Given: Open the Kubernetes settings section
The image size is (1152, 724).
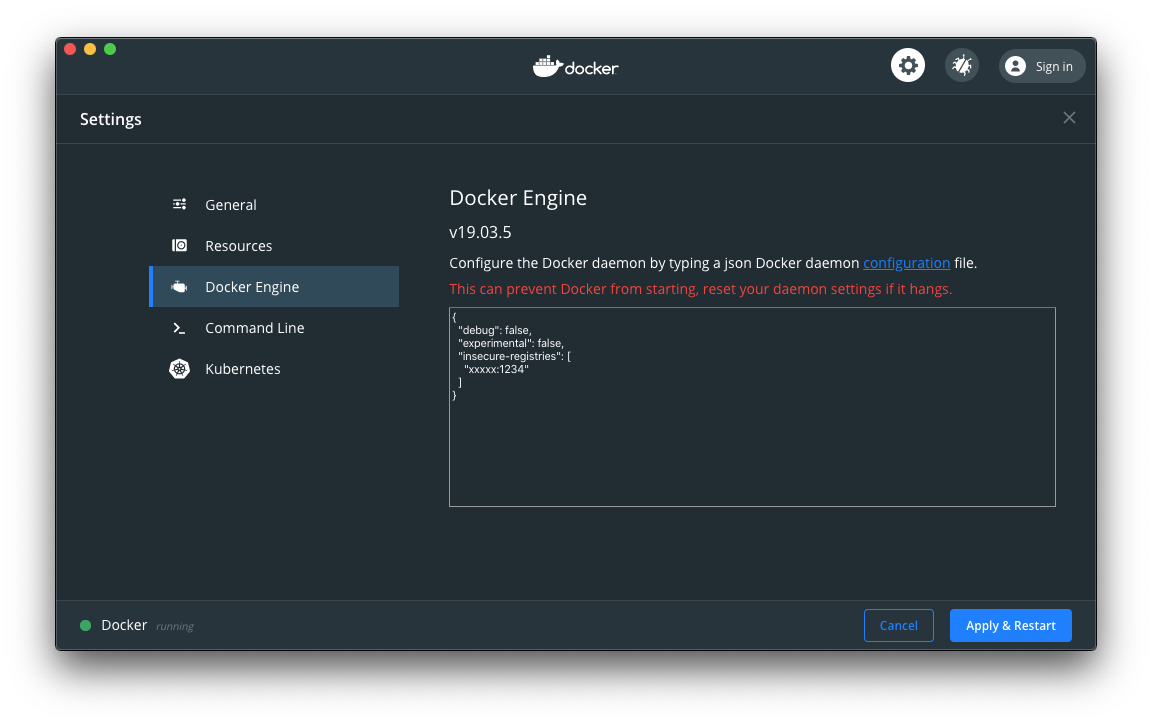Looking at the screenshot, I should pos(243,369).
